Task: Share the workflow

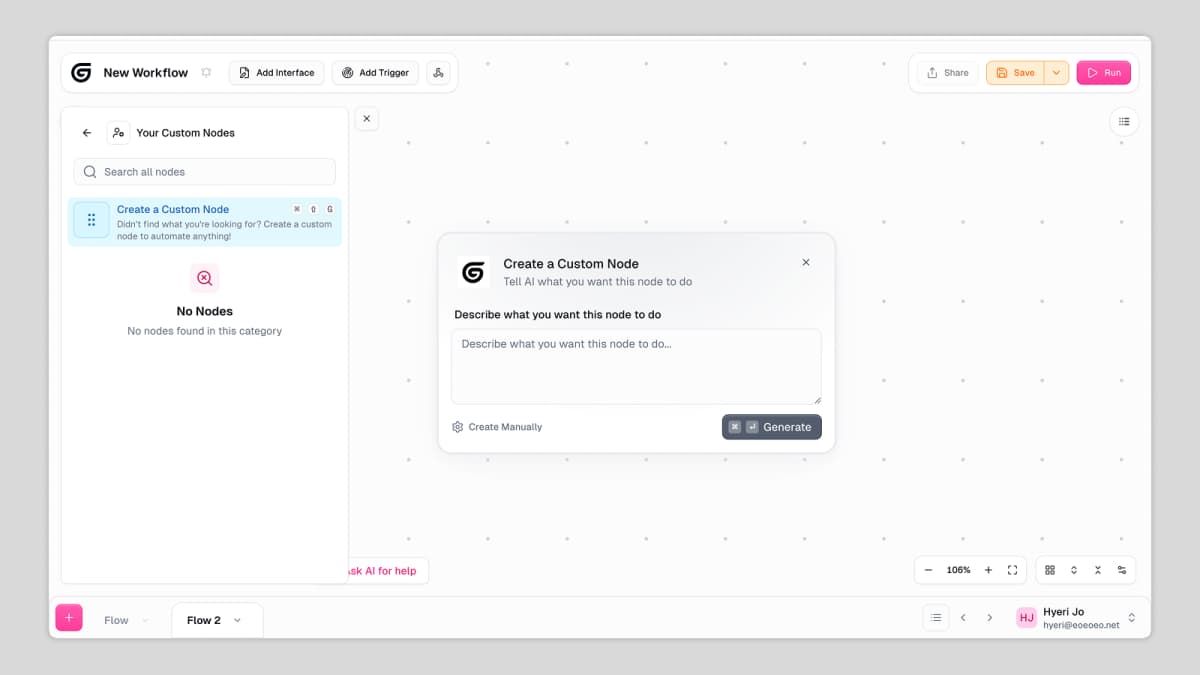Action: point(947,73)
